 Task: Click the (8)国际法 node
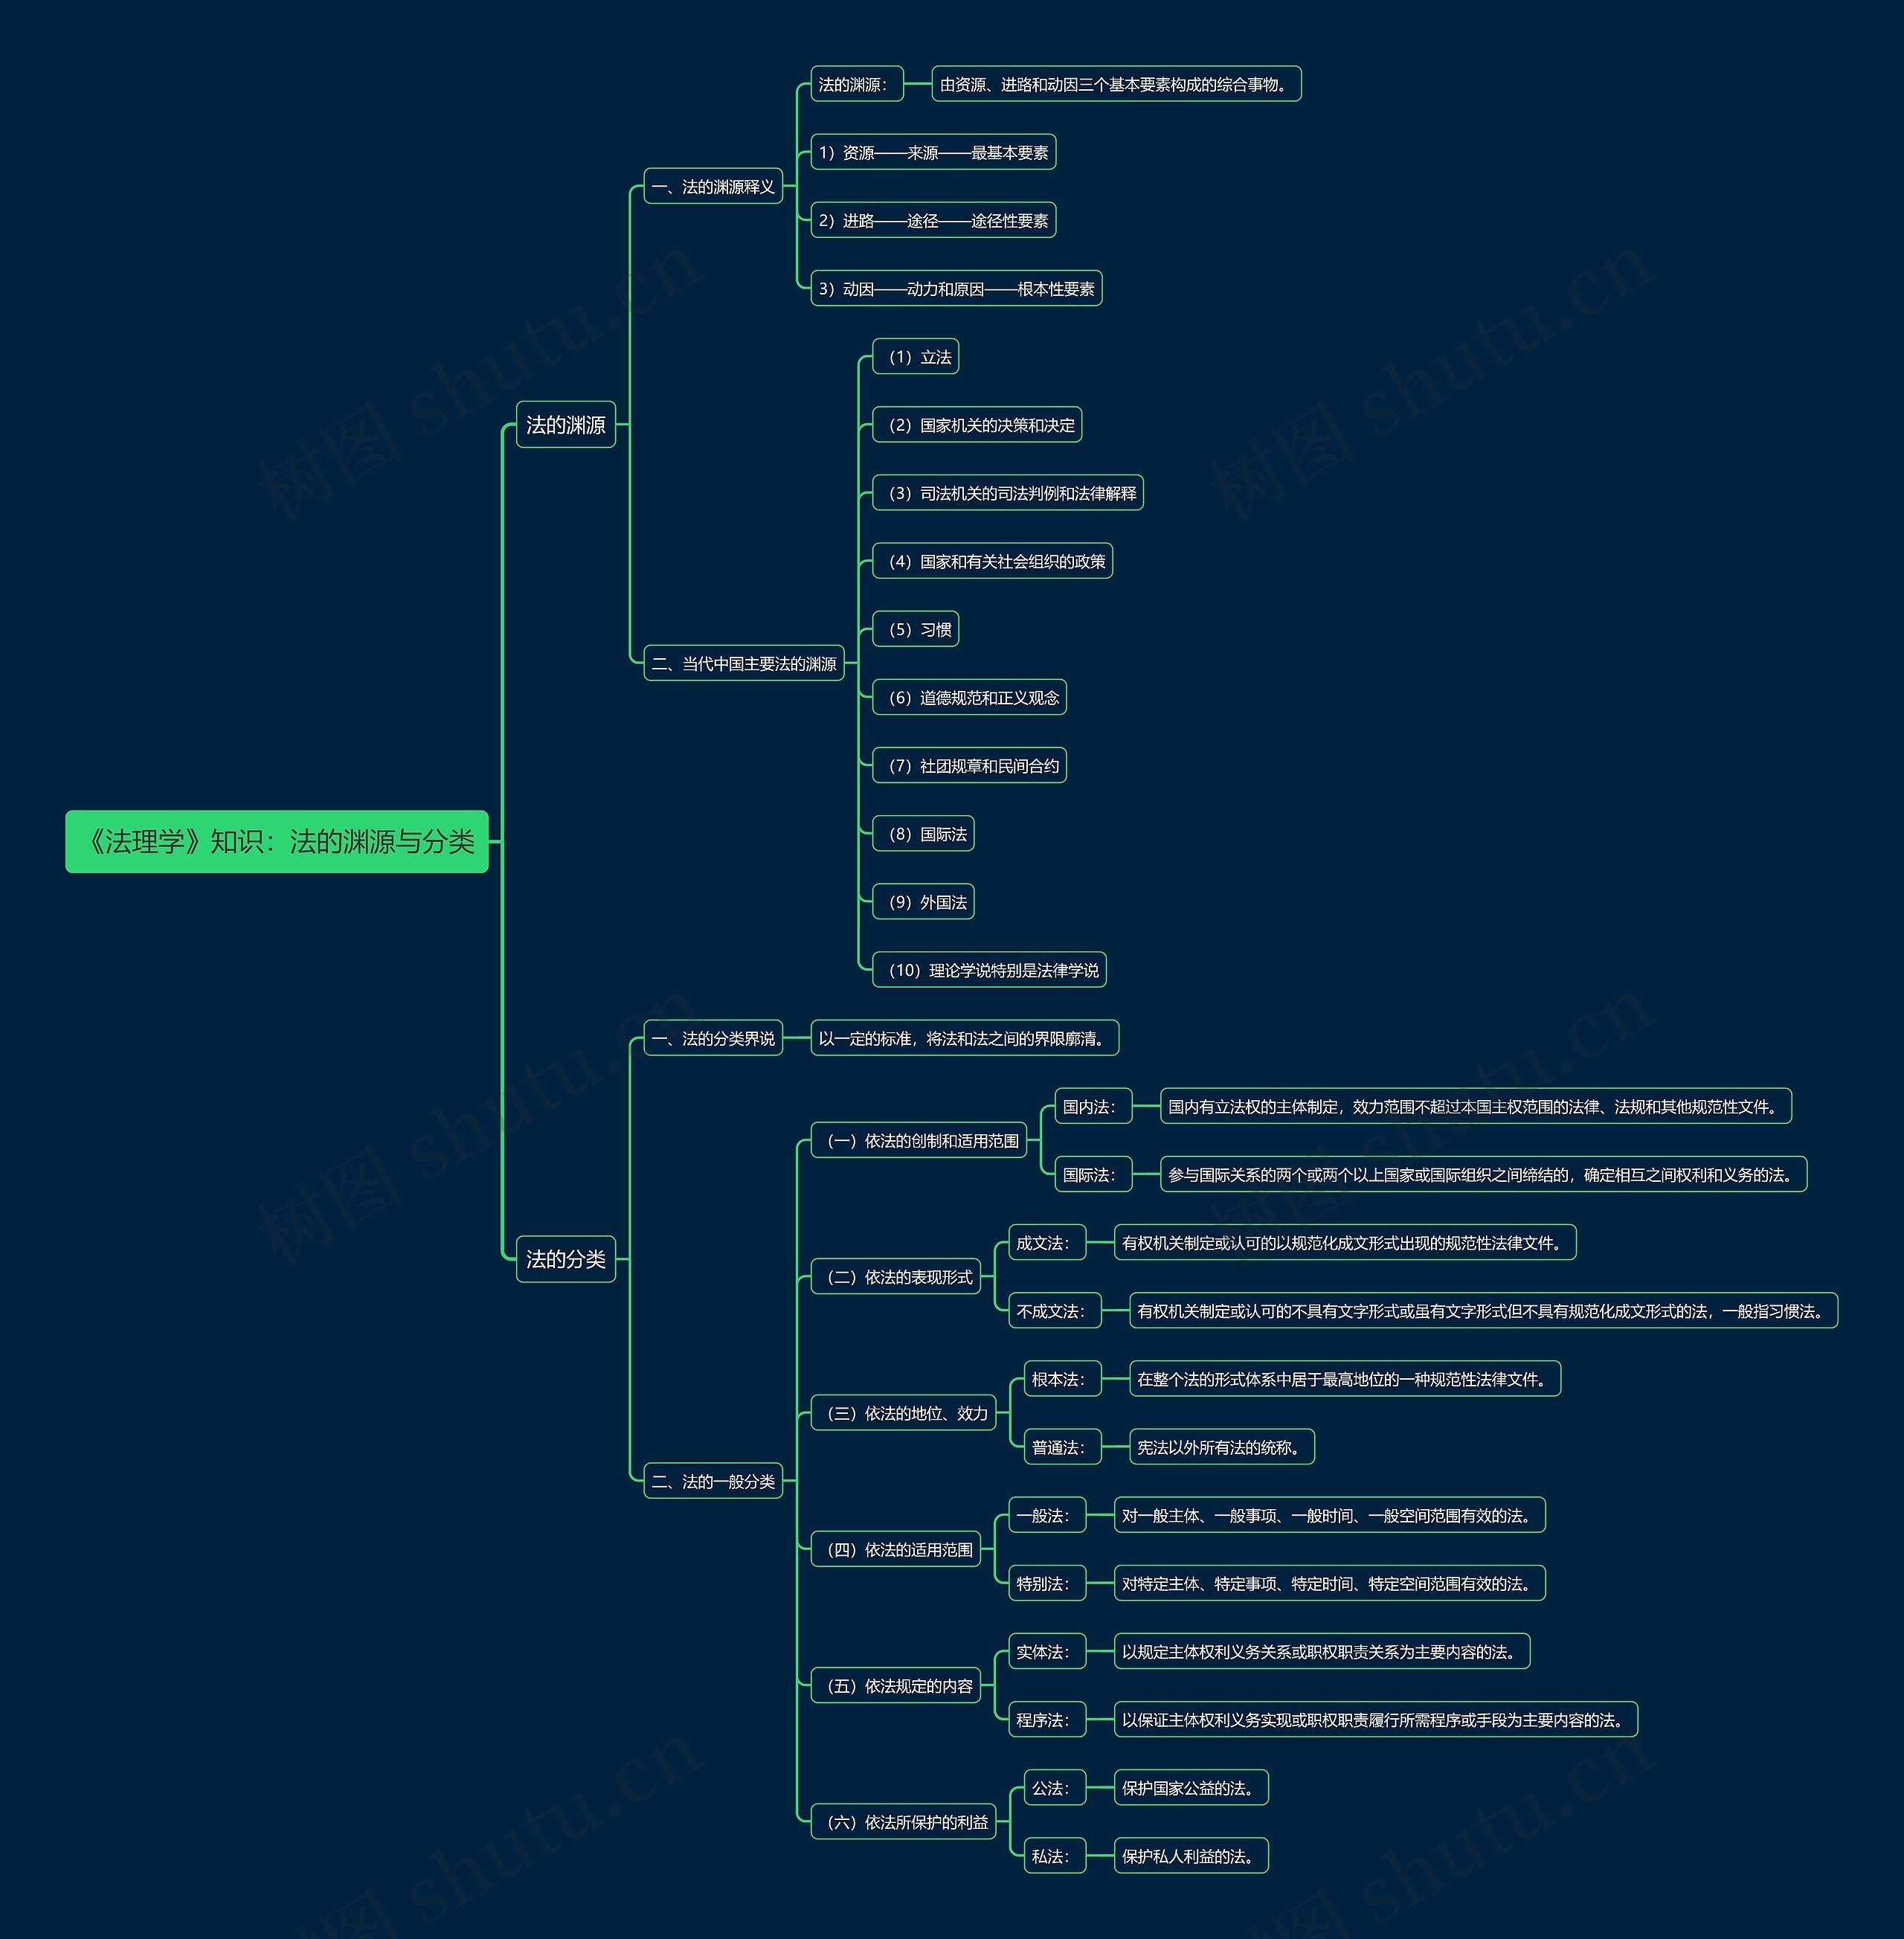923,834
